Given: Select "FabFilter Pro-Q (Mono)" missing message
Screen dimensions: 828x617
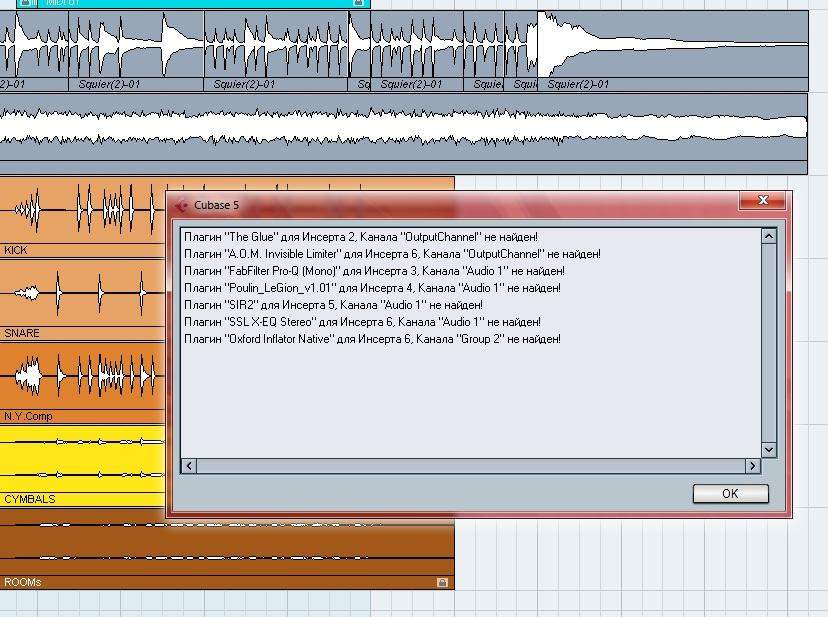Looking at the screenshot, I should point(374,271).
